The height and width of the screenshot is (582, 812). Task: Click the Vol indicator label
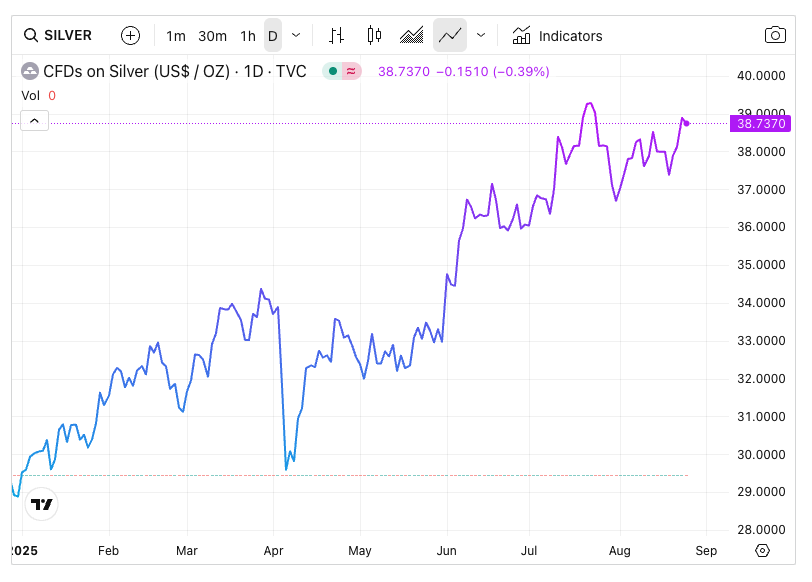coord(30,96)
